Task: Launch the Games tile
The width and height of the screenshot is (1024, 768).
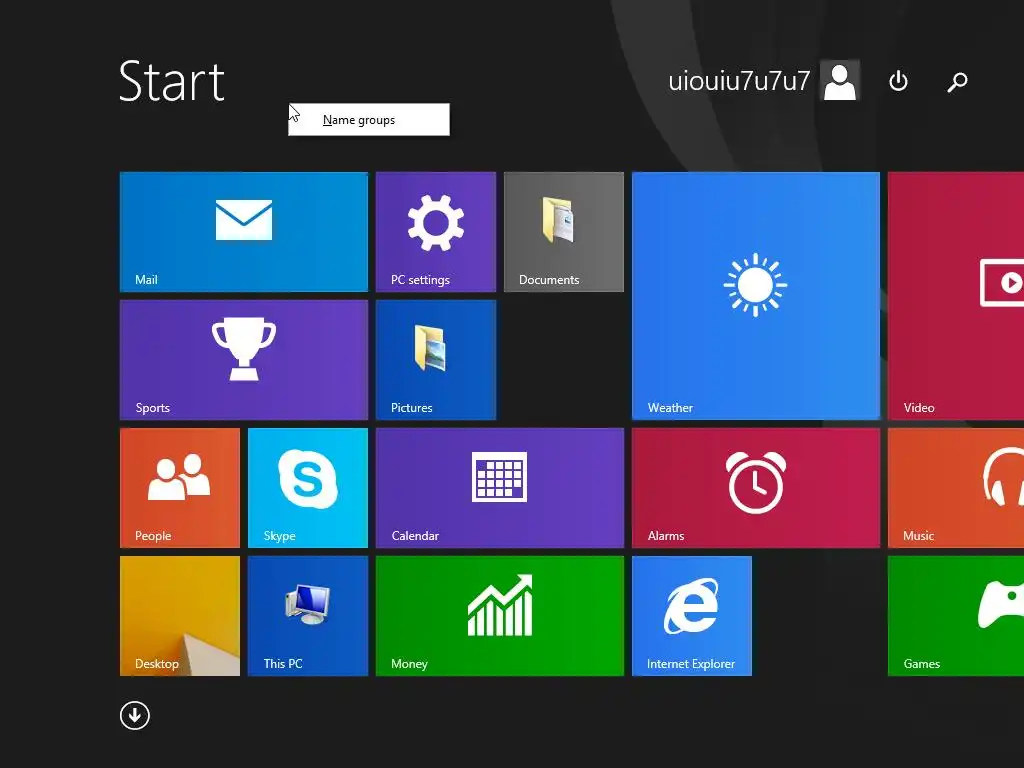Action: 956,616
